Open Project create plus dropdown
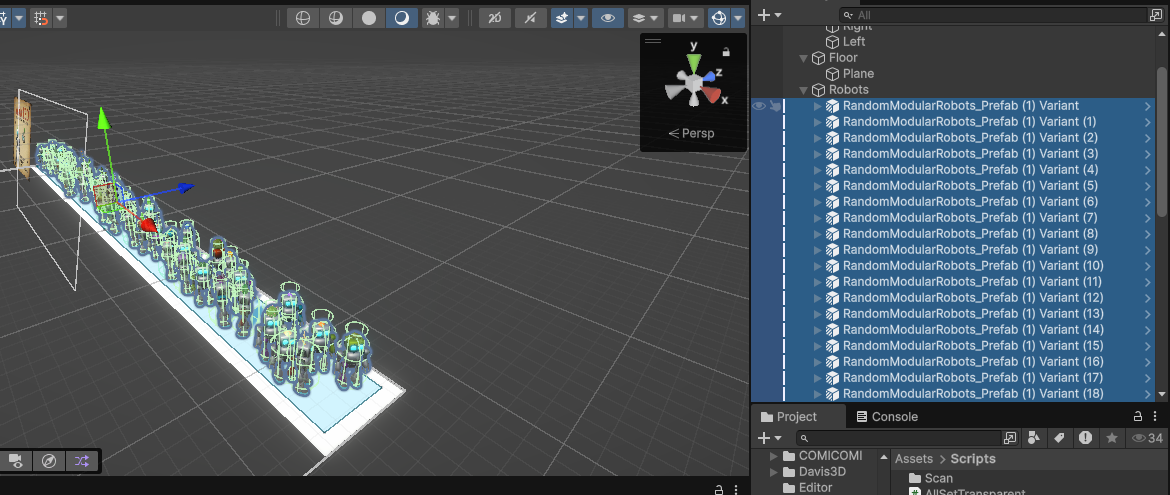 tap(769, 438)
